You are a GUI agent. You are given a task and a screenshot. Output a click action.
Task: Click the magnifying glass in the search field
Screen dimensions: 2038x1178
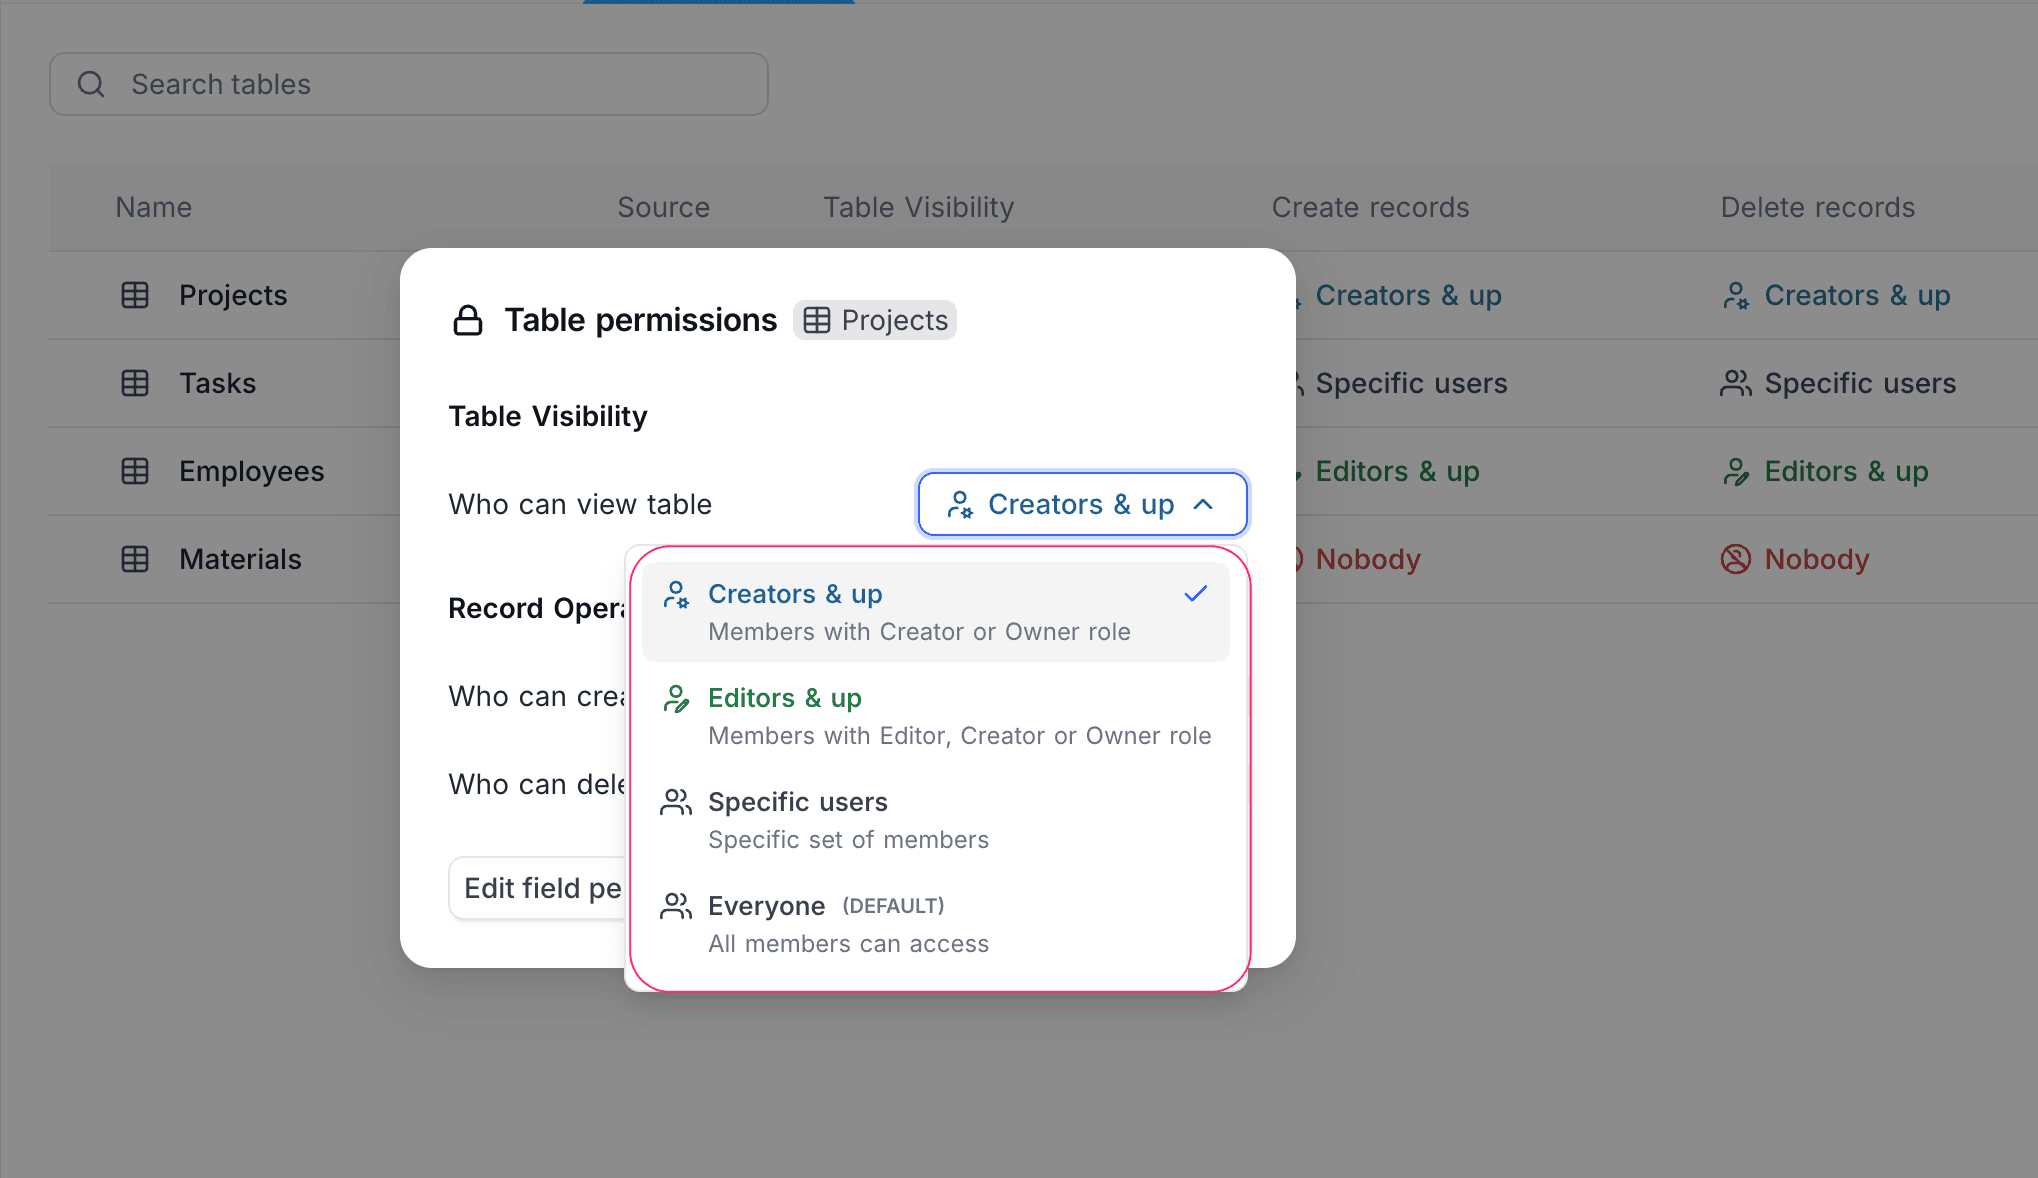91,84
